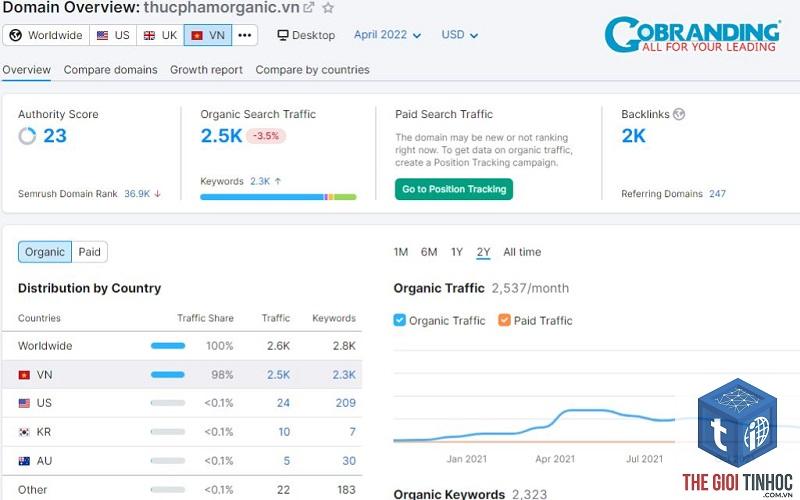Select the Organic toggle button
The width and height of the screenshot is (800, 500).
coord(45,252)
